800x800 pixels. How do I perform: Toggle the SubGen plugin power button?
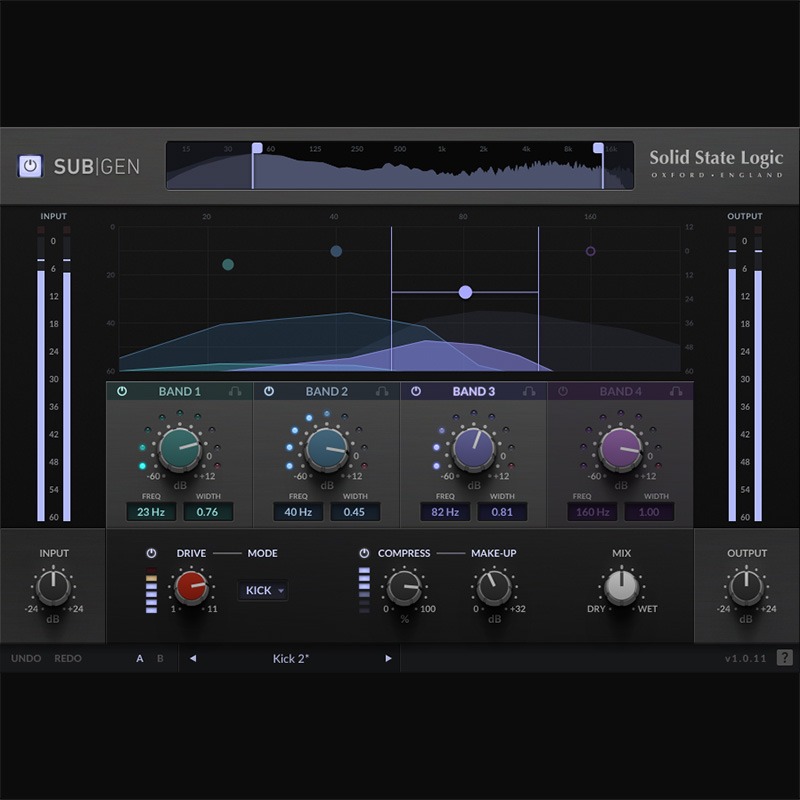coord(30,166)
